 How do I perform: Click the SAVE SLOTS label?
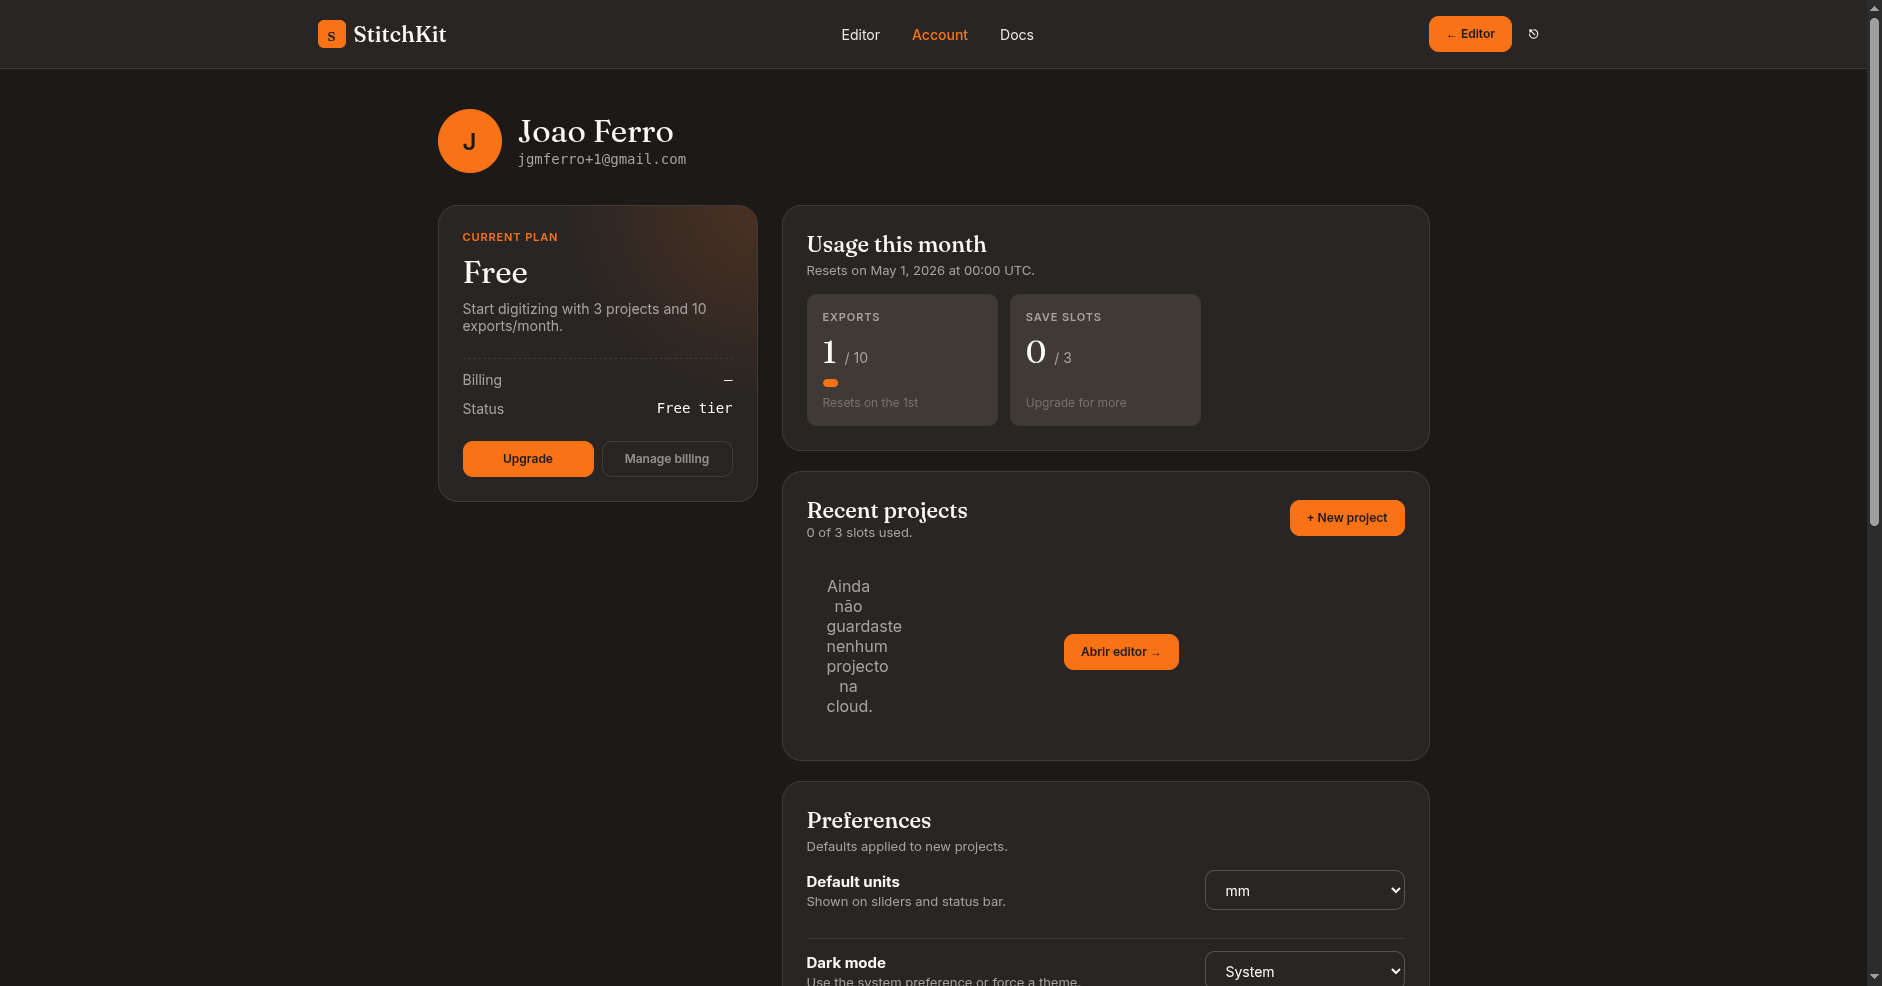(x=1063, y=317)
